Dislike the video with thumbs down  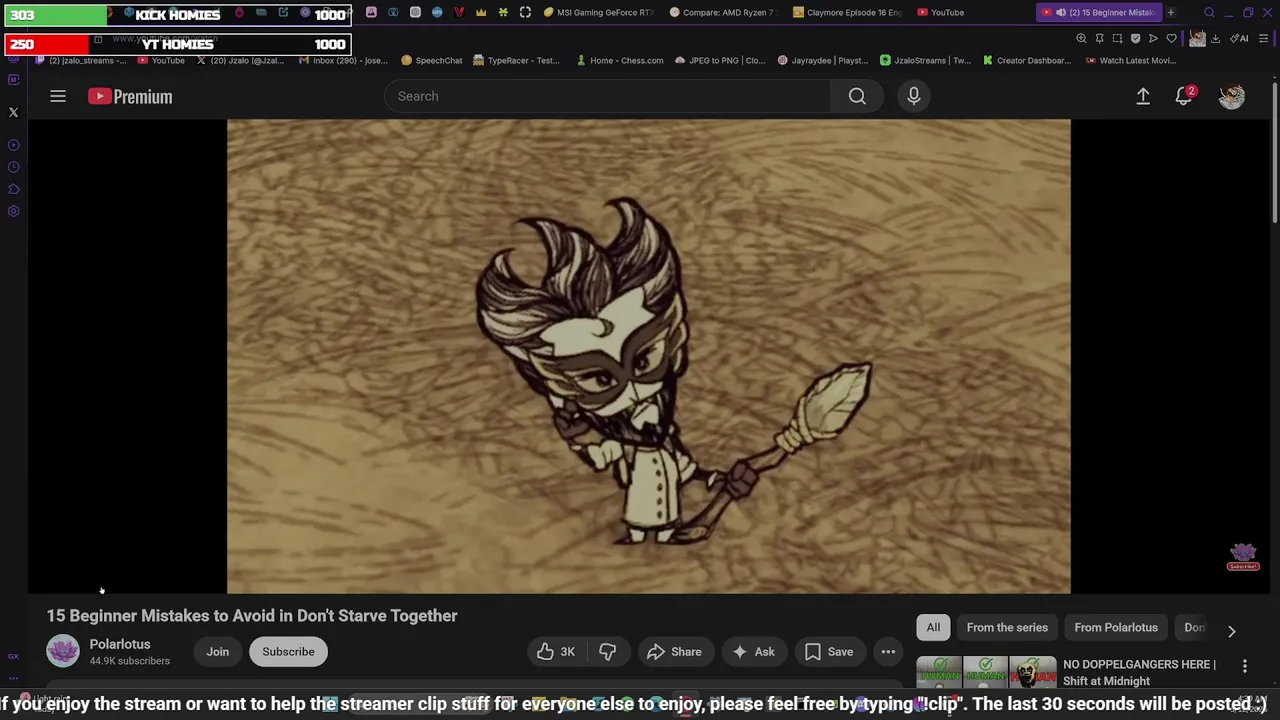point(607,652)
